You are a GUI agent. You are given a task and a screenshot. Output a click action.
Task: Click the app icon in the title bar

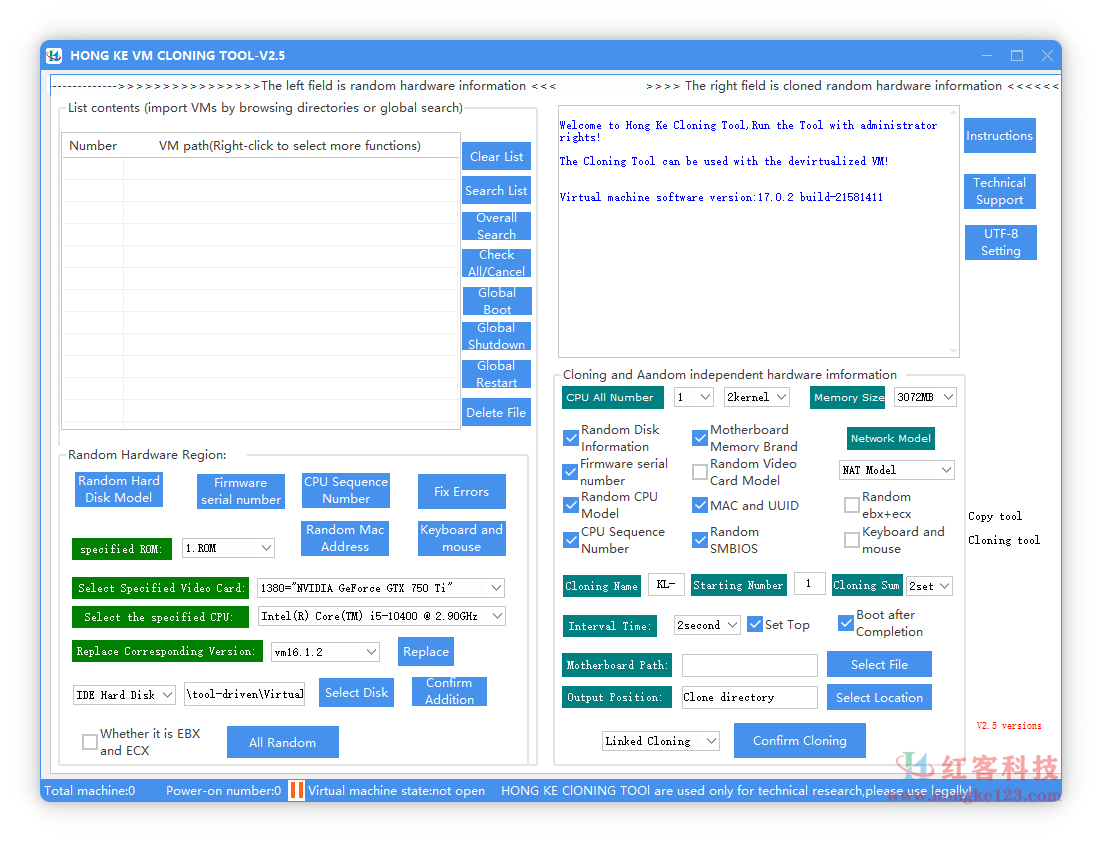53,56
